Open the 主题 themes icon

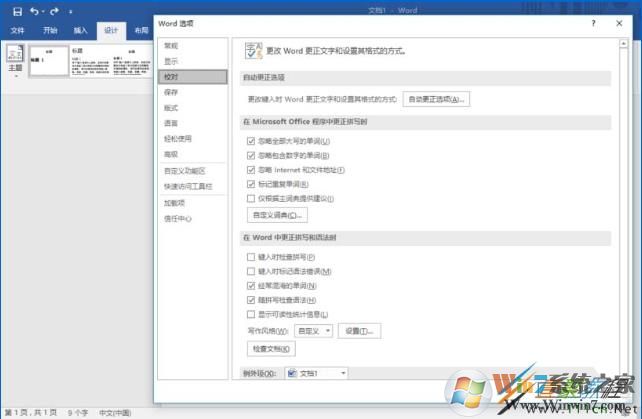[16, 58]
